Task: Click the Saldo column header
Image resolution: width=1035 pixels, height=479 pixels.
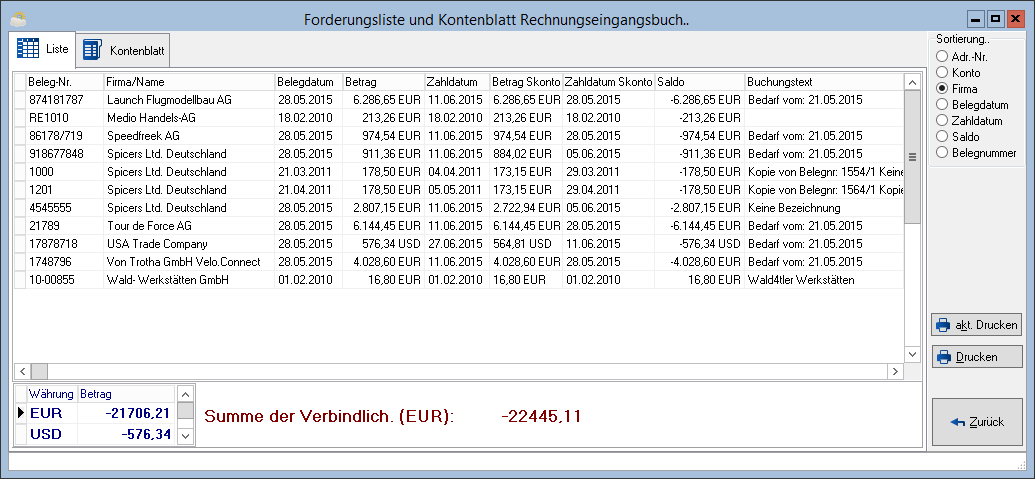Action: pos(699,82)
